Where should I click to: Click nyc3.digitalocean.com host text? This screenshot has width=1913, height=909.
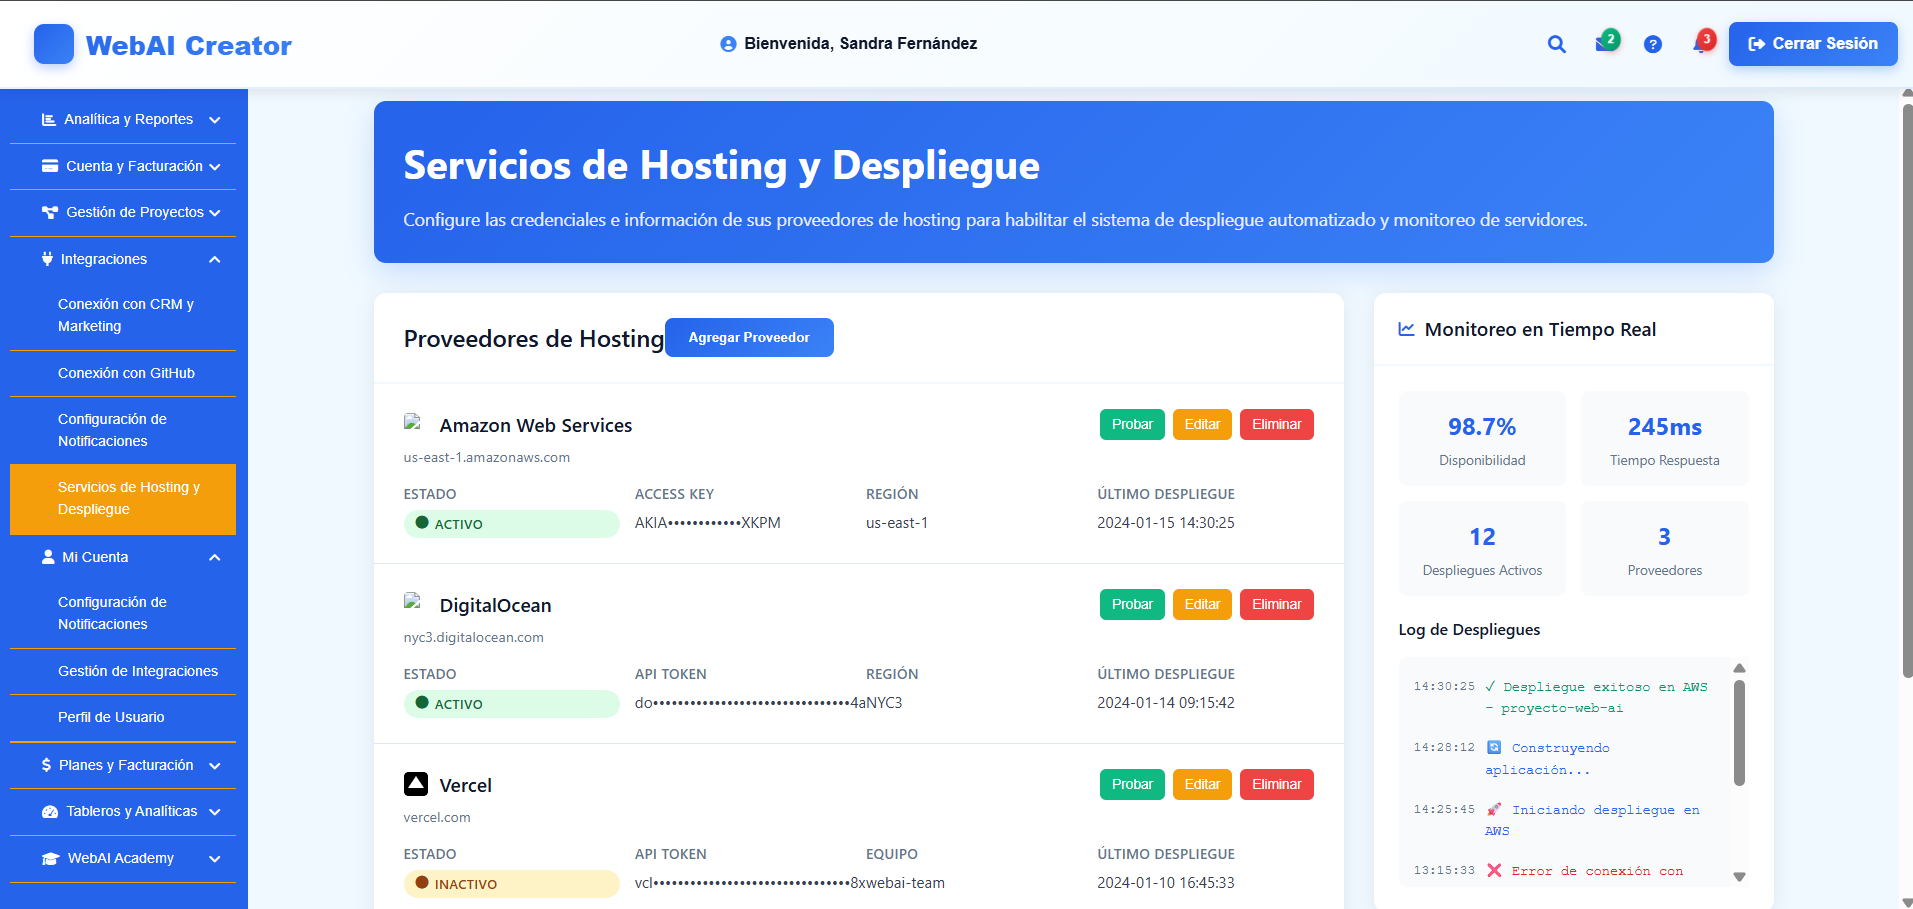pyautogui.click(x=474, y=637)
